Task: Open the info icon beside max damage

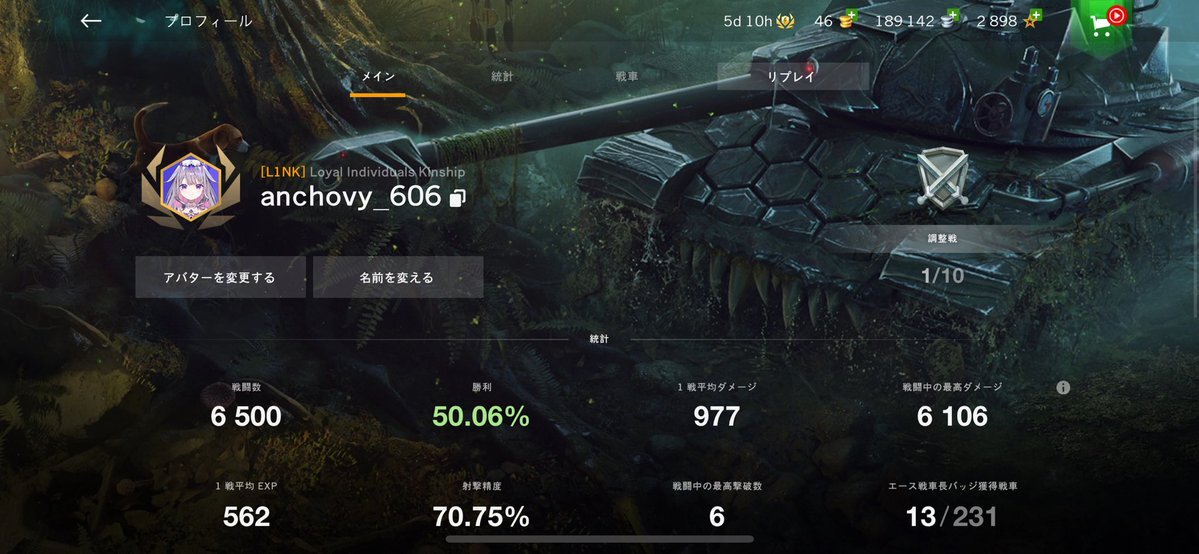Action: coord(1063,388)
